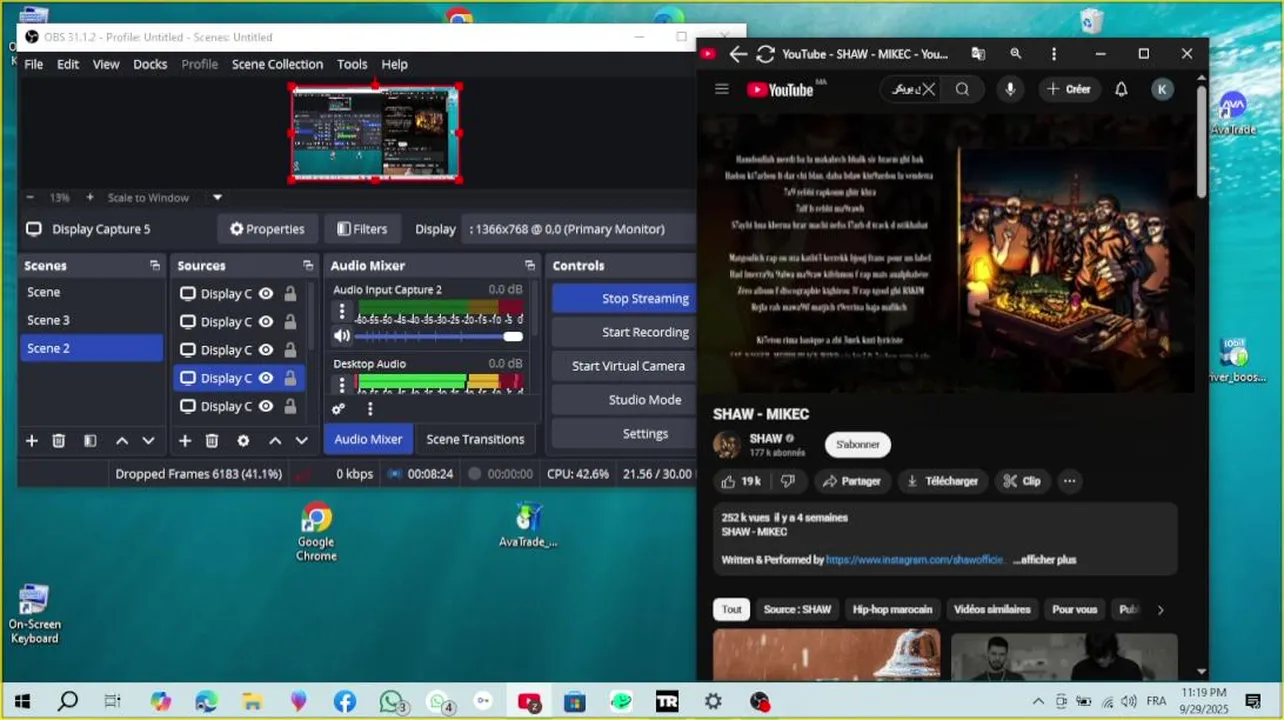Click Start Recording
The width and height of the screenshot is (1284, 720).
click(x=624, y=332)
